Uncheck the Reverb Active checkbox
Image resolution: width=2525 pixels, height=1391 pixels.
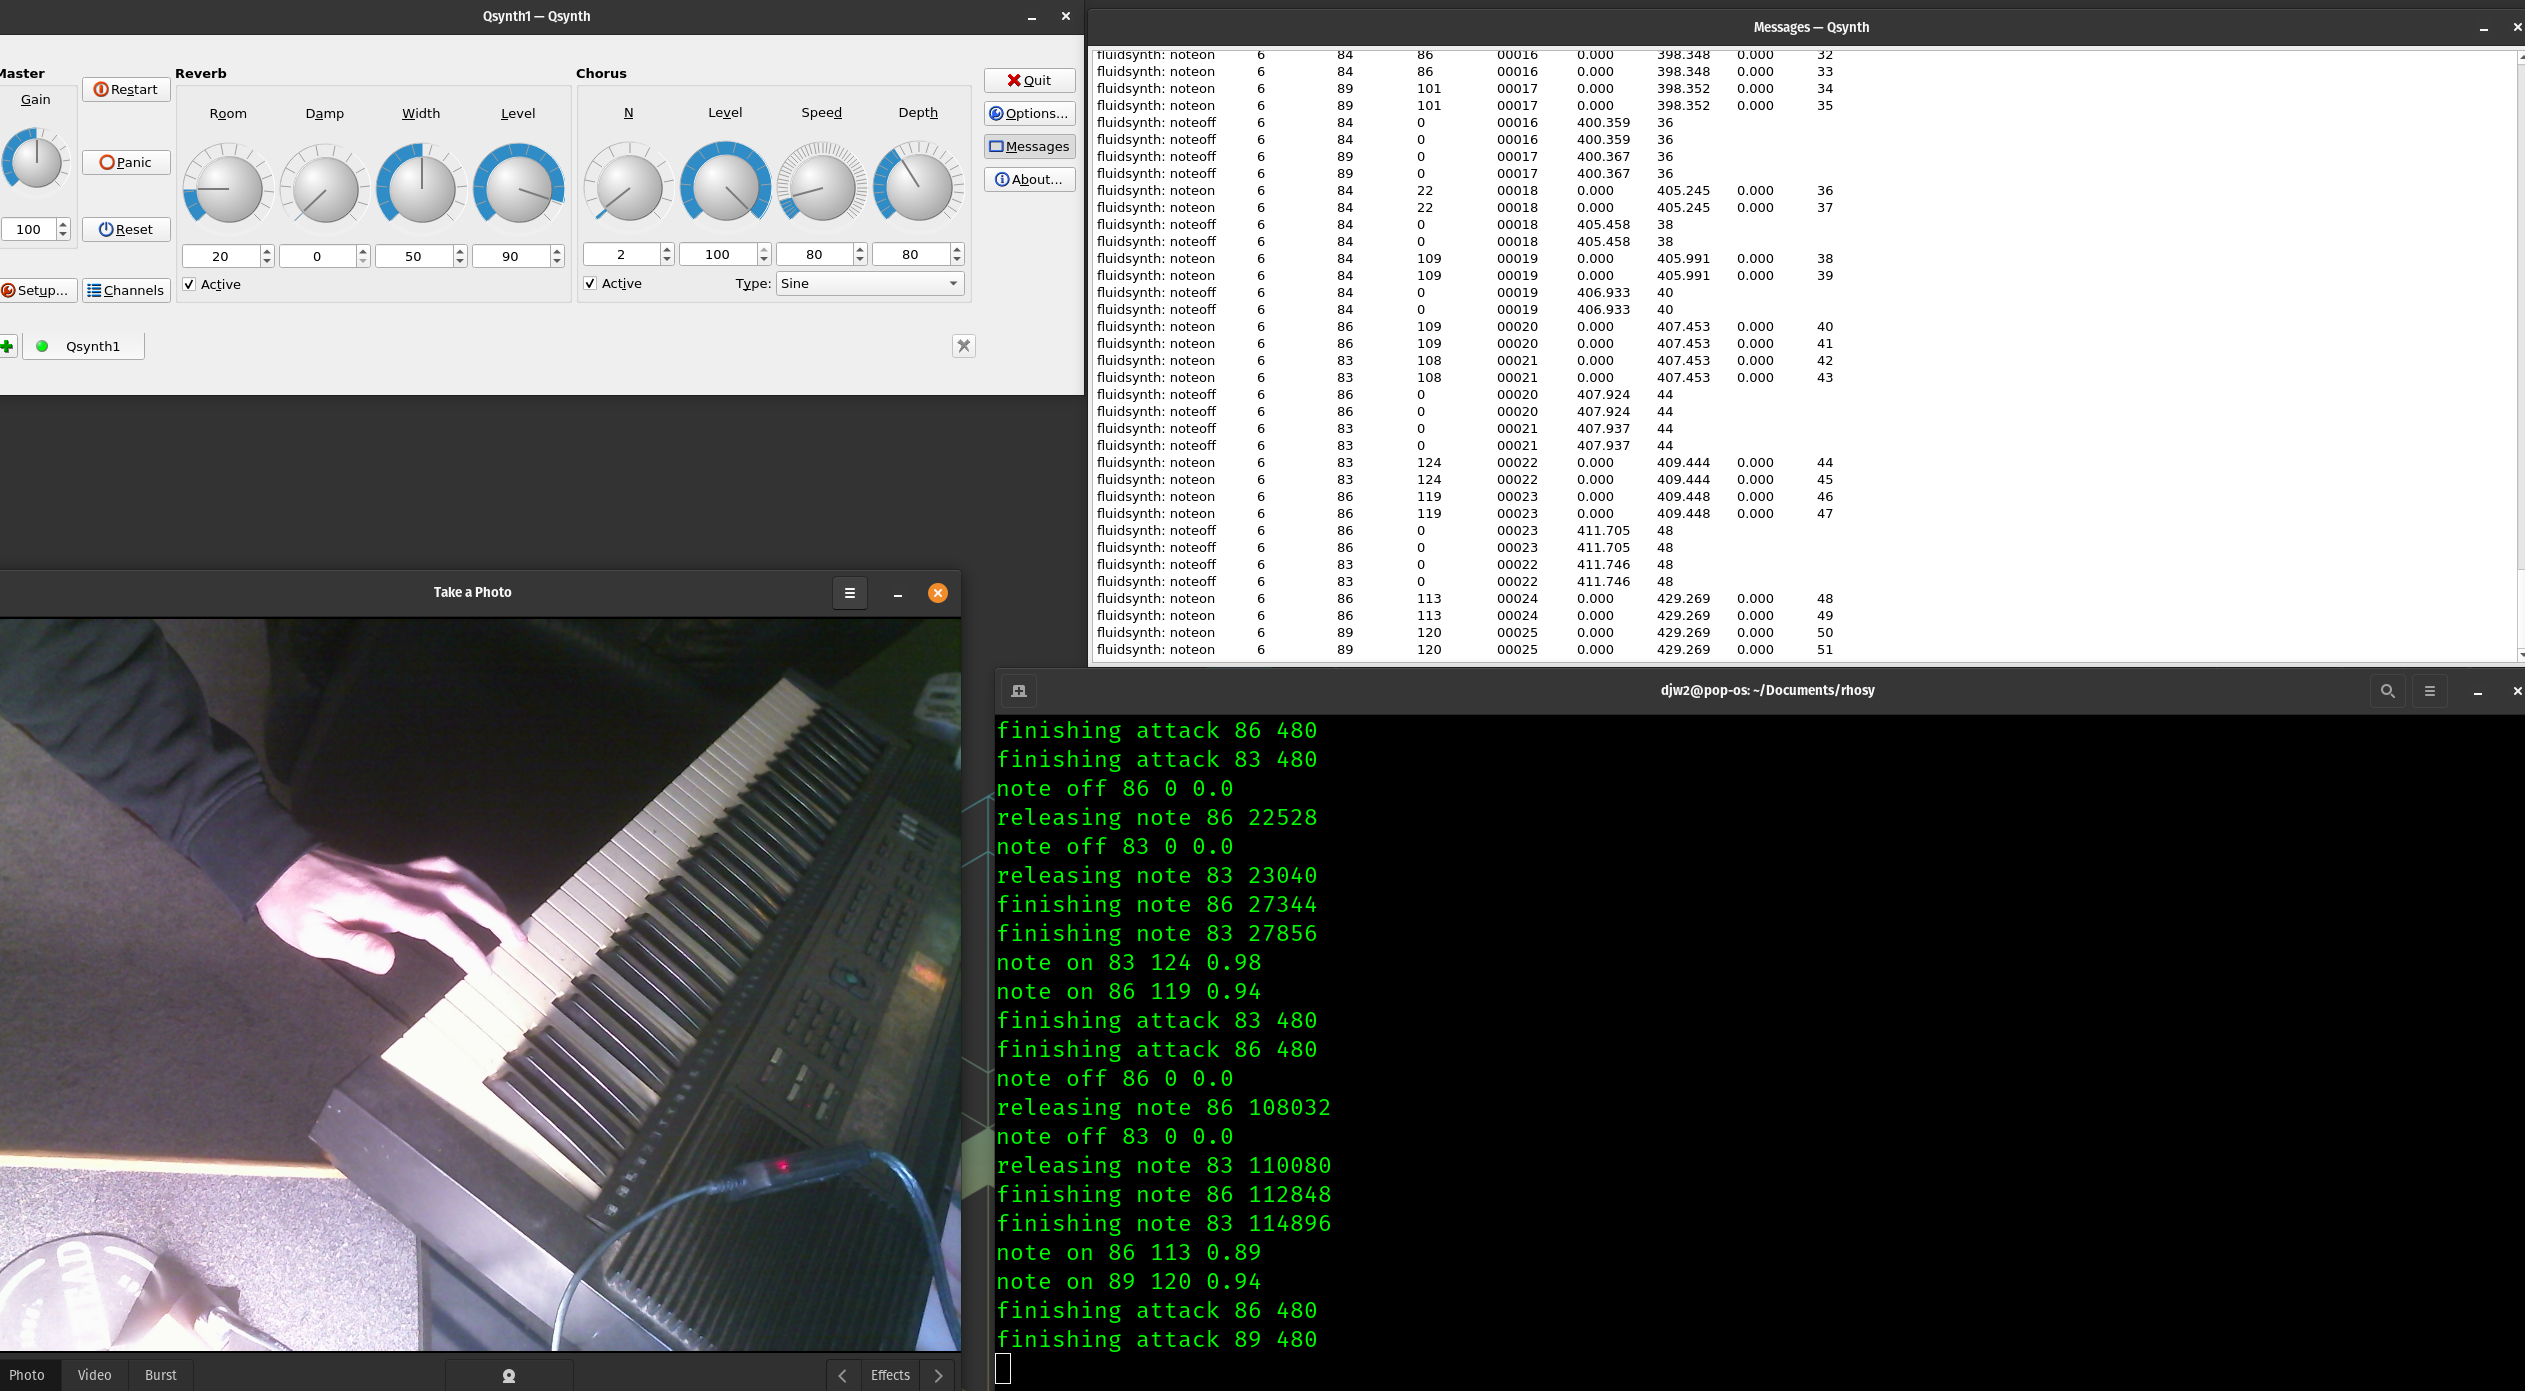click(x=190, y=284)
